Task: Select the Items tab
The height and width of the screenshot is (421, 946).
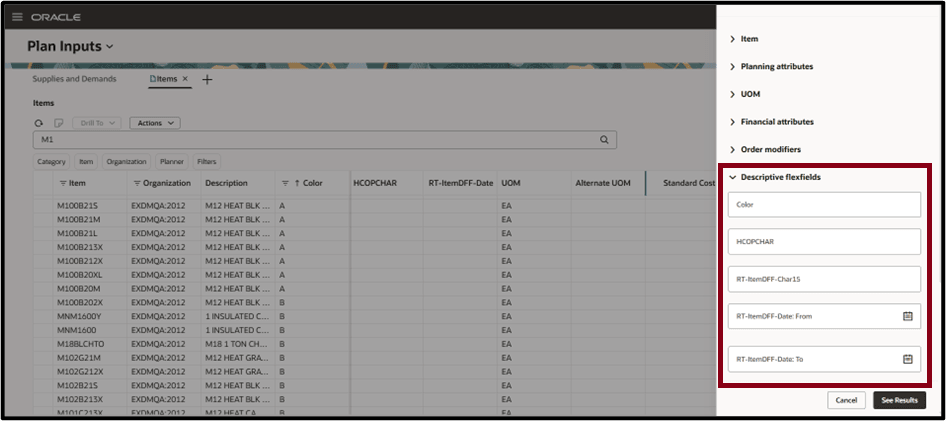Action: [165, 79]
